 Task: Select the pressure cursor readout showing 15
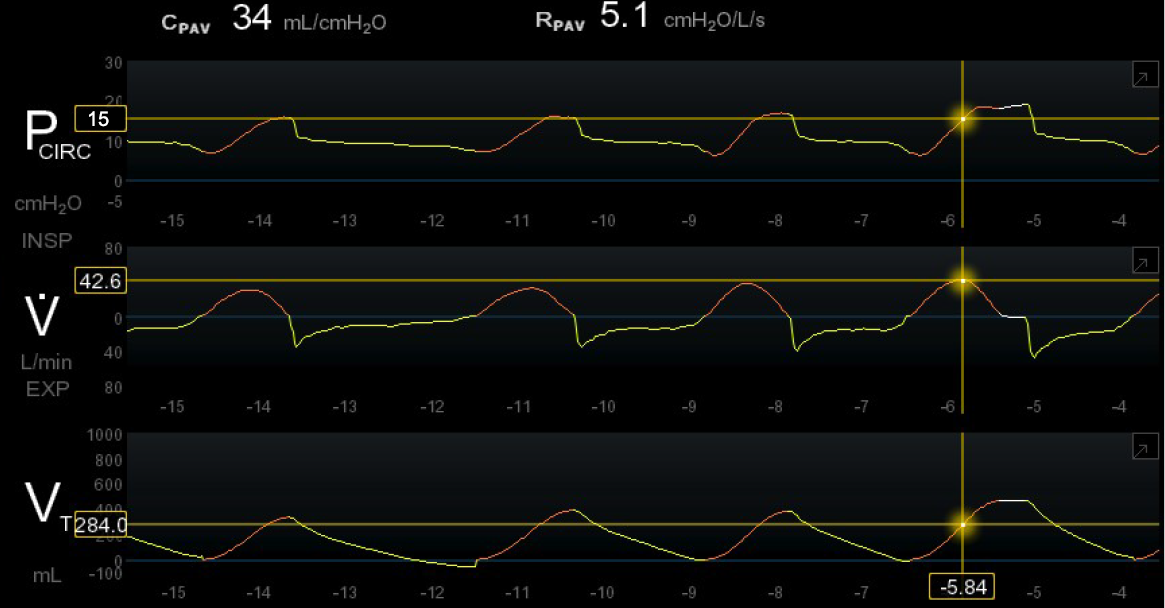tap(99, 119)
